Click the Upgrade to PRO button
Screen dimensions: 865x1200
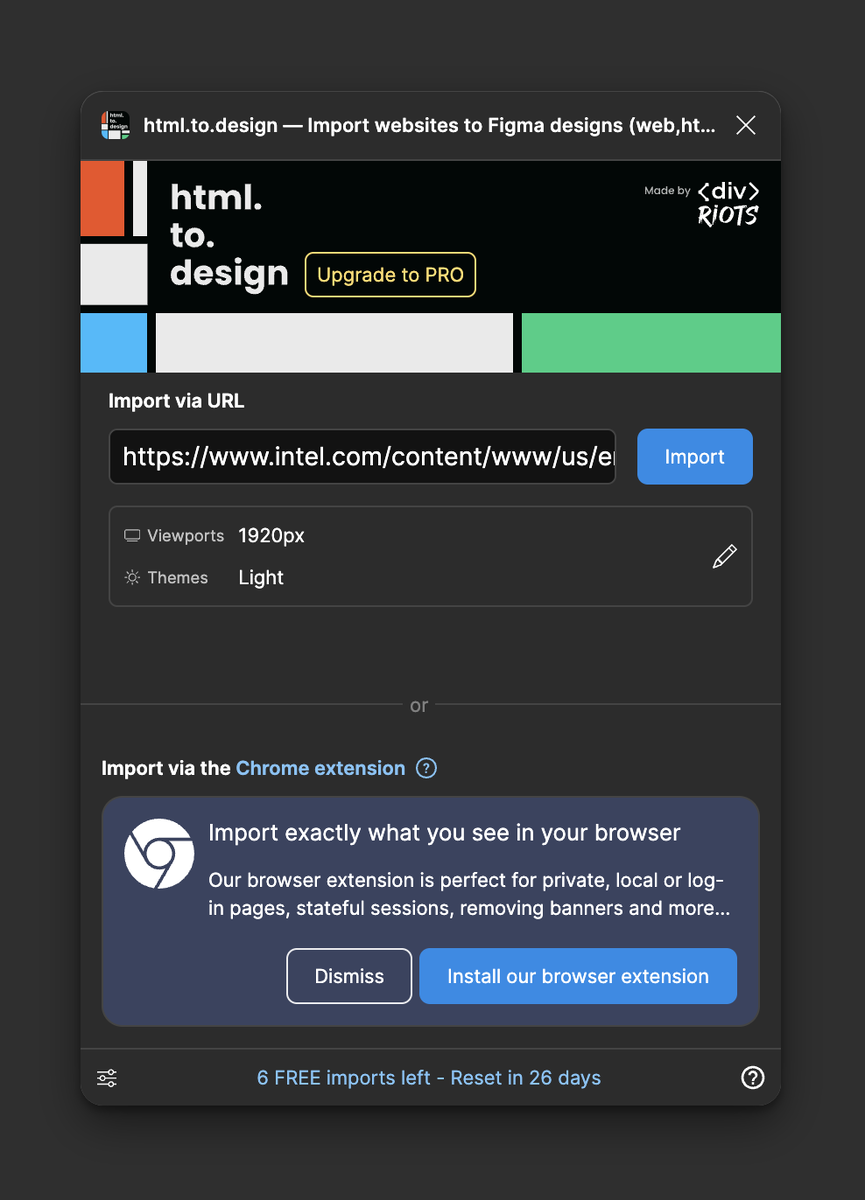[390, 275]
